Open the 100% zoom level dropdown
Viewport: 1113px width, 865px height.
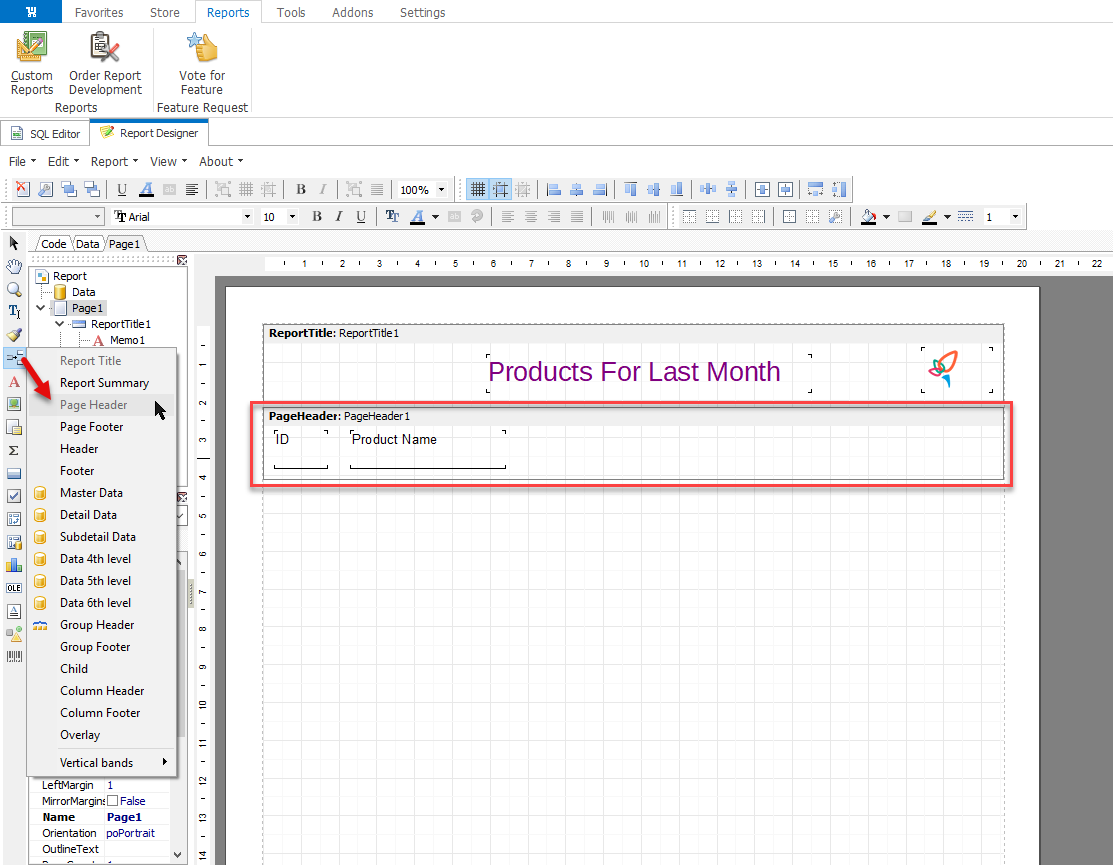[441, 190]
